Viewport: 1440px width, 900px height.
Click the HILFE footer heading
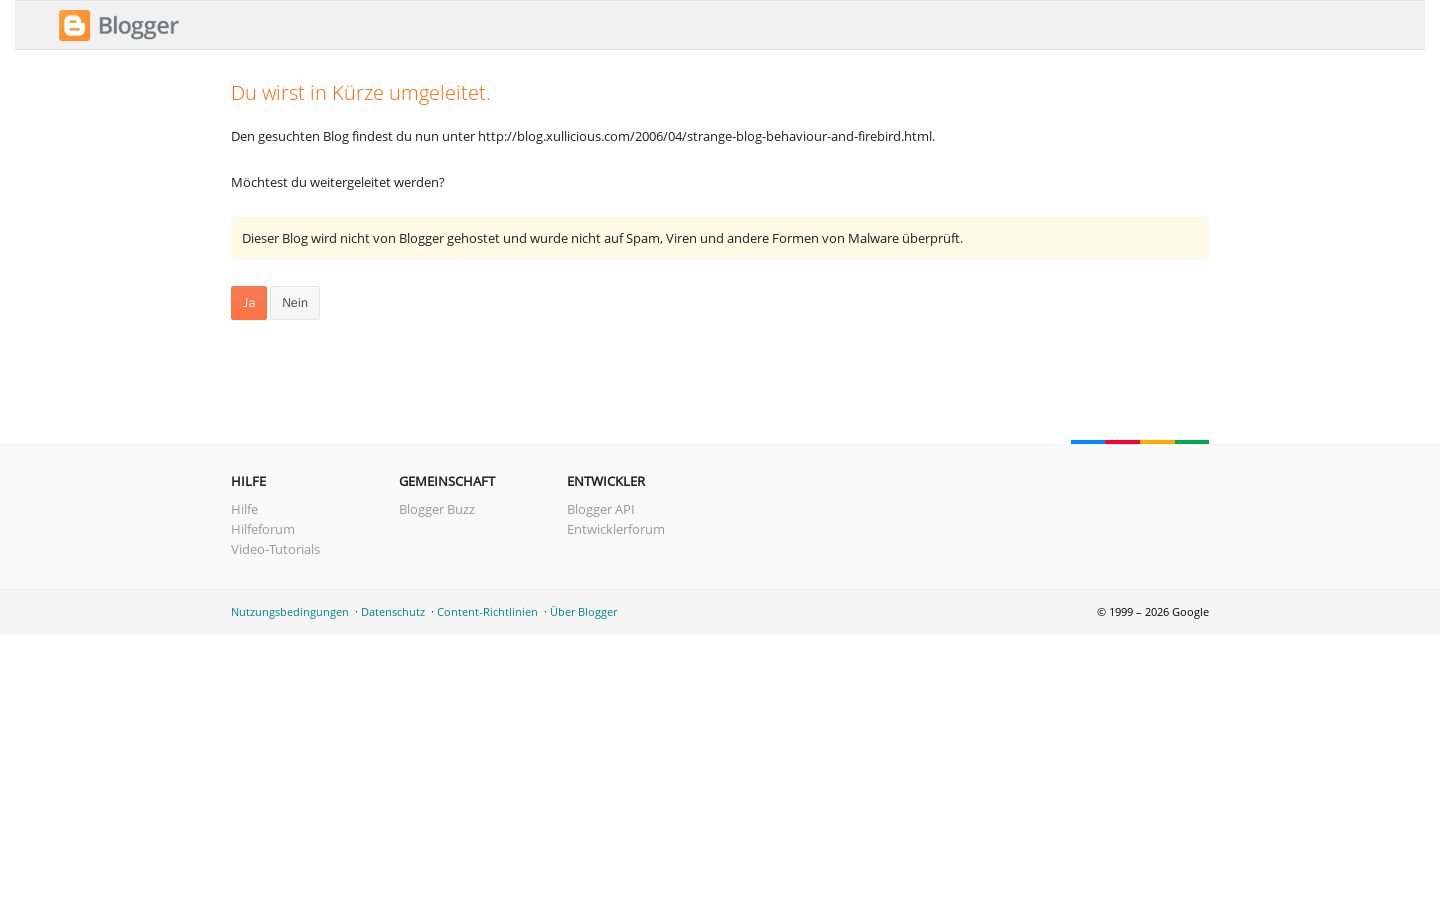click(x=248, y=481)
